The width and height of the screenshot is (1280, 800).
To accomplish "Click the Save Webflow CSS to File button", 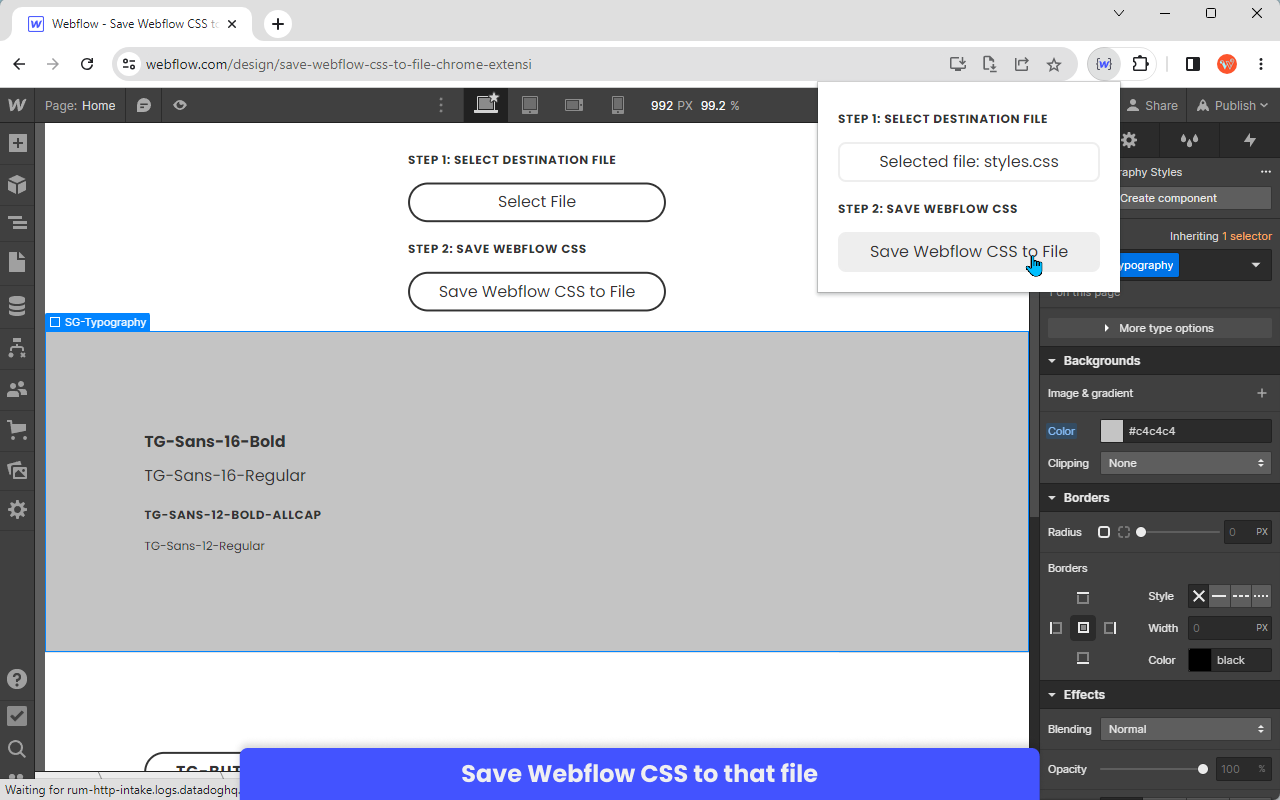I will click(x=968, y=251).
